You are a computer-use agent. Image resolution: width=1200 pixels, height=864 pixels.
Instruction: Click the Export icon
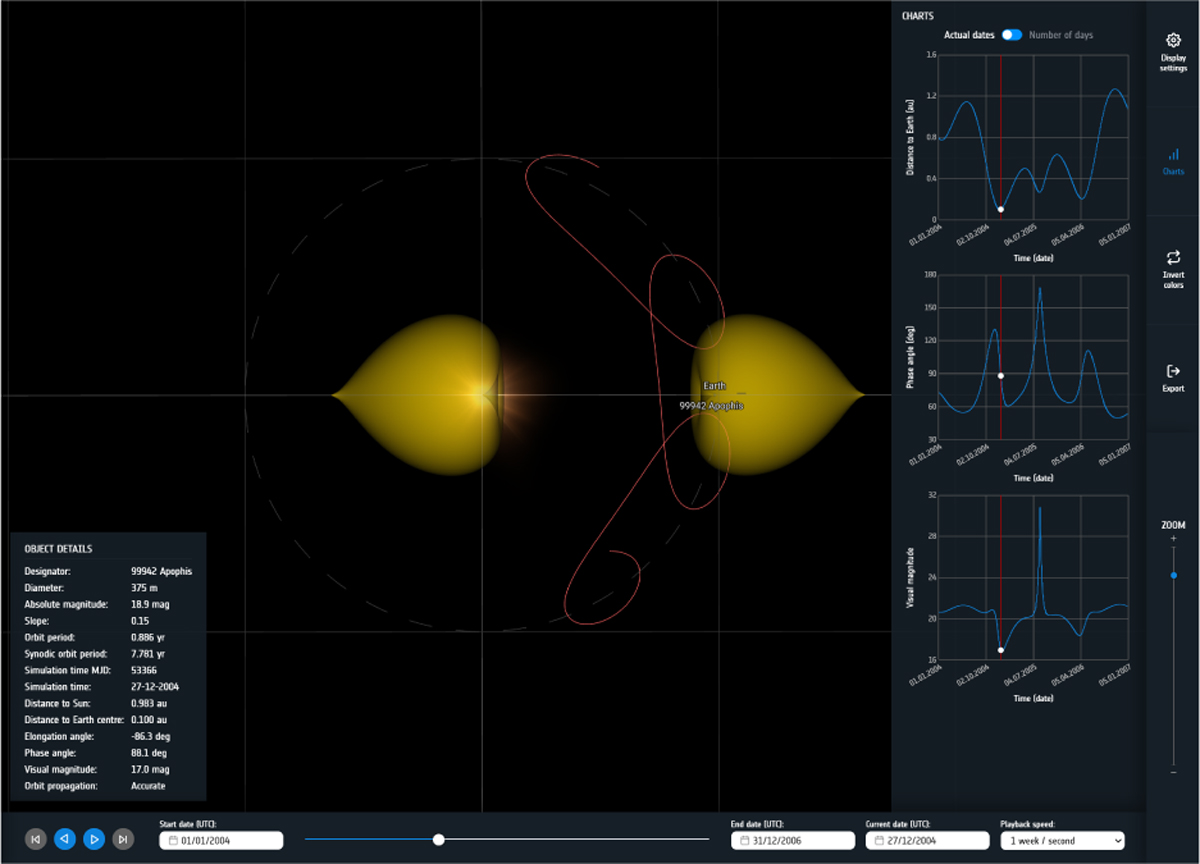point(1173,371)
